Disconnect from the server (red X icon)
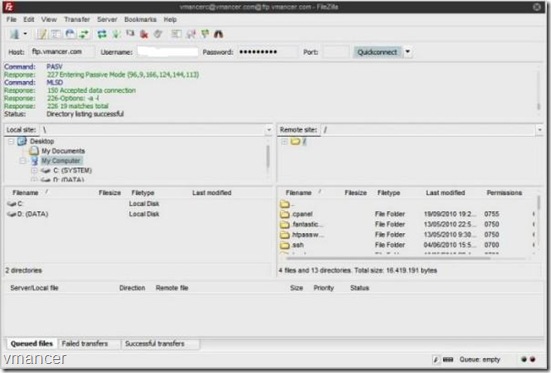The image size is (551, 373). click(144, 34)
